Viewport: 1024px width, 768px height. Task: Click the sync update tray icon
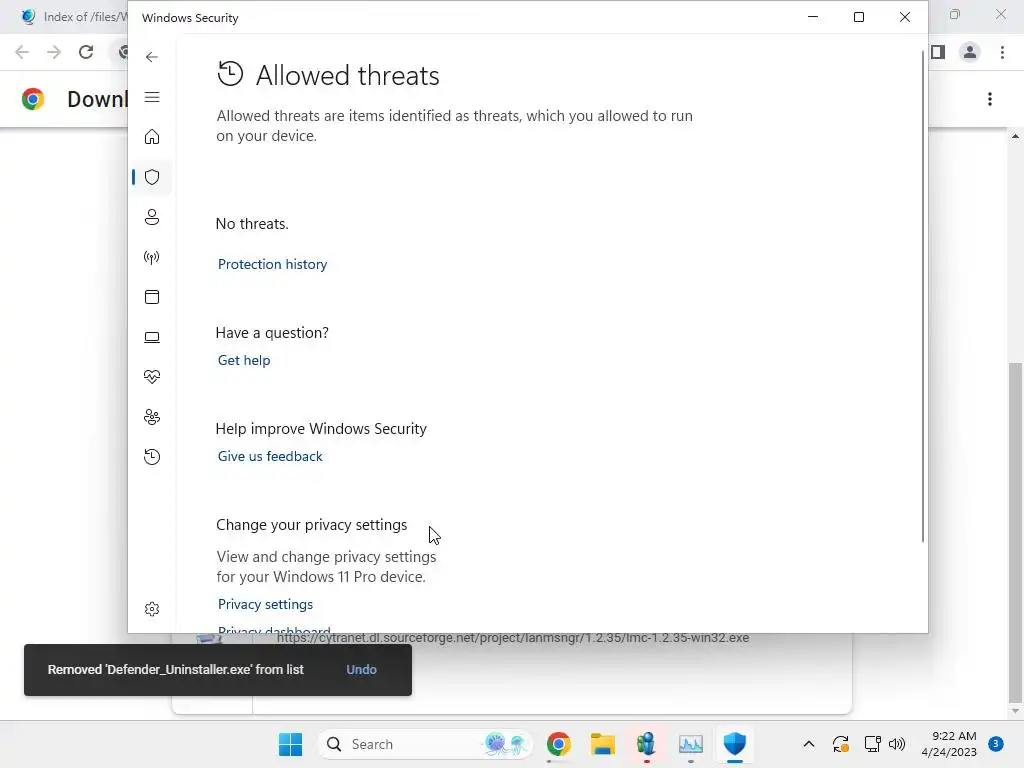[840, 744]
